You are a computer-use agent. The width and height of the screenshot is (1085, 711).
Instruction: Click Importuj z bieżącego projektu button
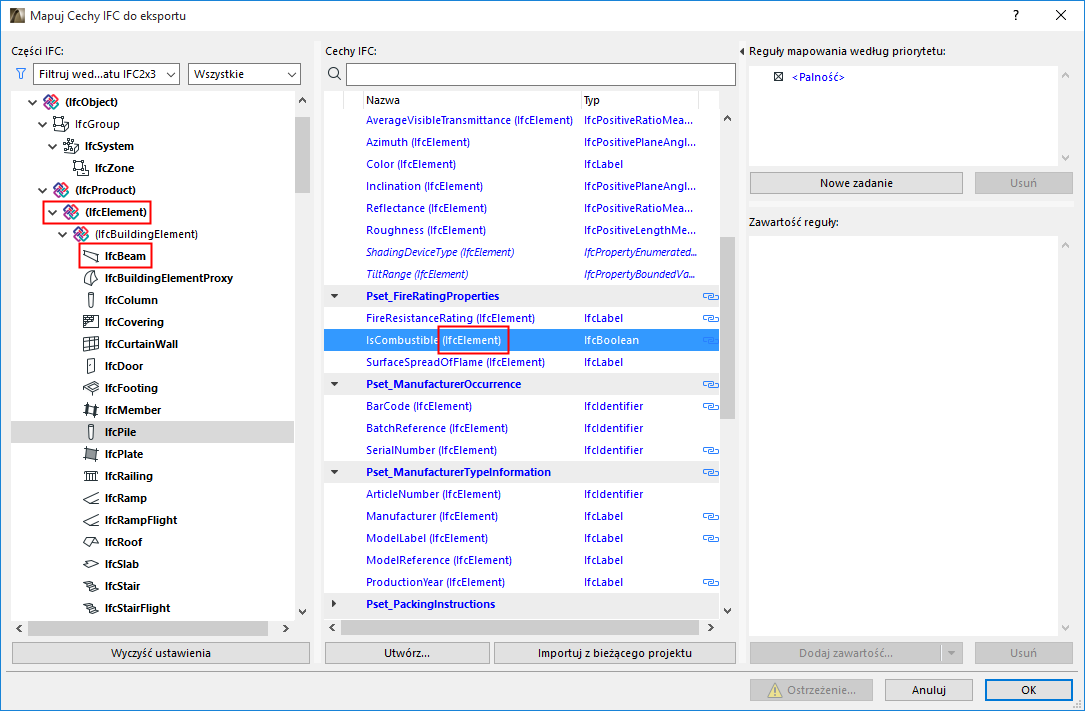[614, 653]
